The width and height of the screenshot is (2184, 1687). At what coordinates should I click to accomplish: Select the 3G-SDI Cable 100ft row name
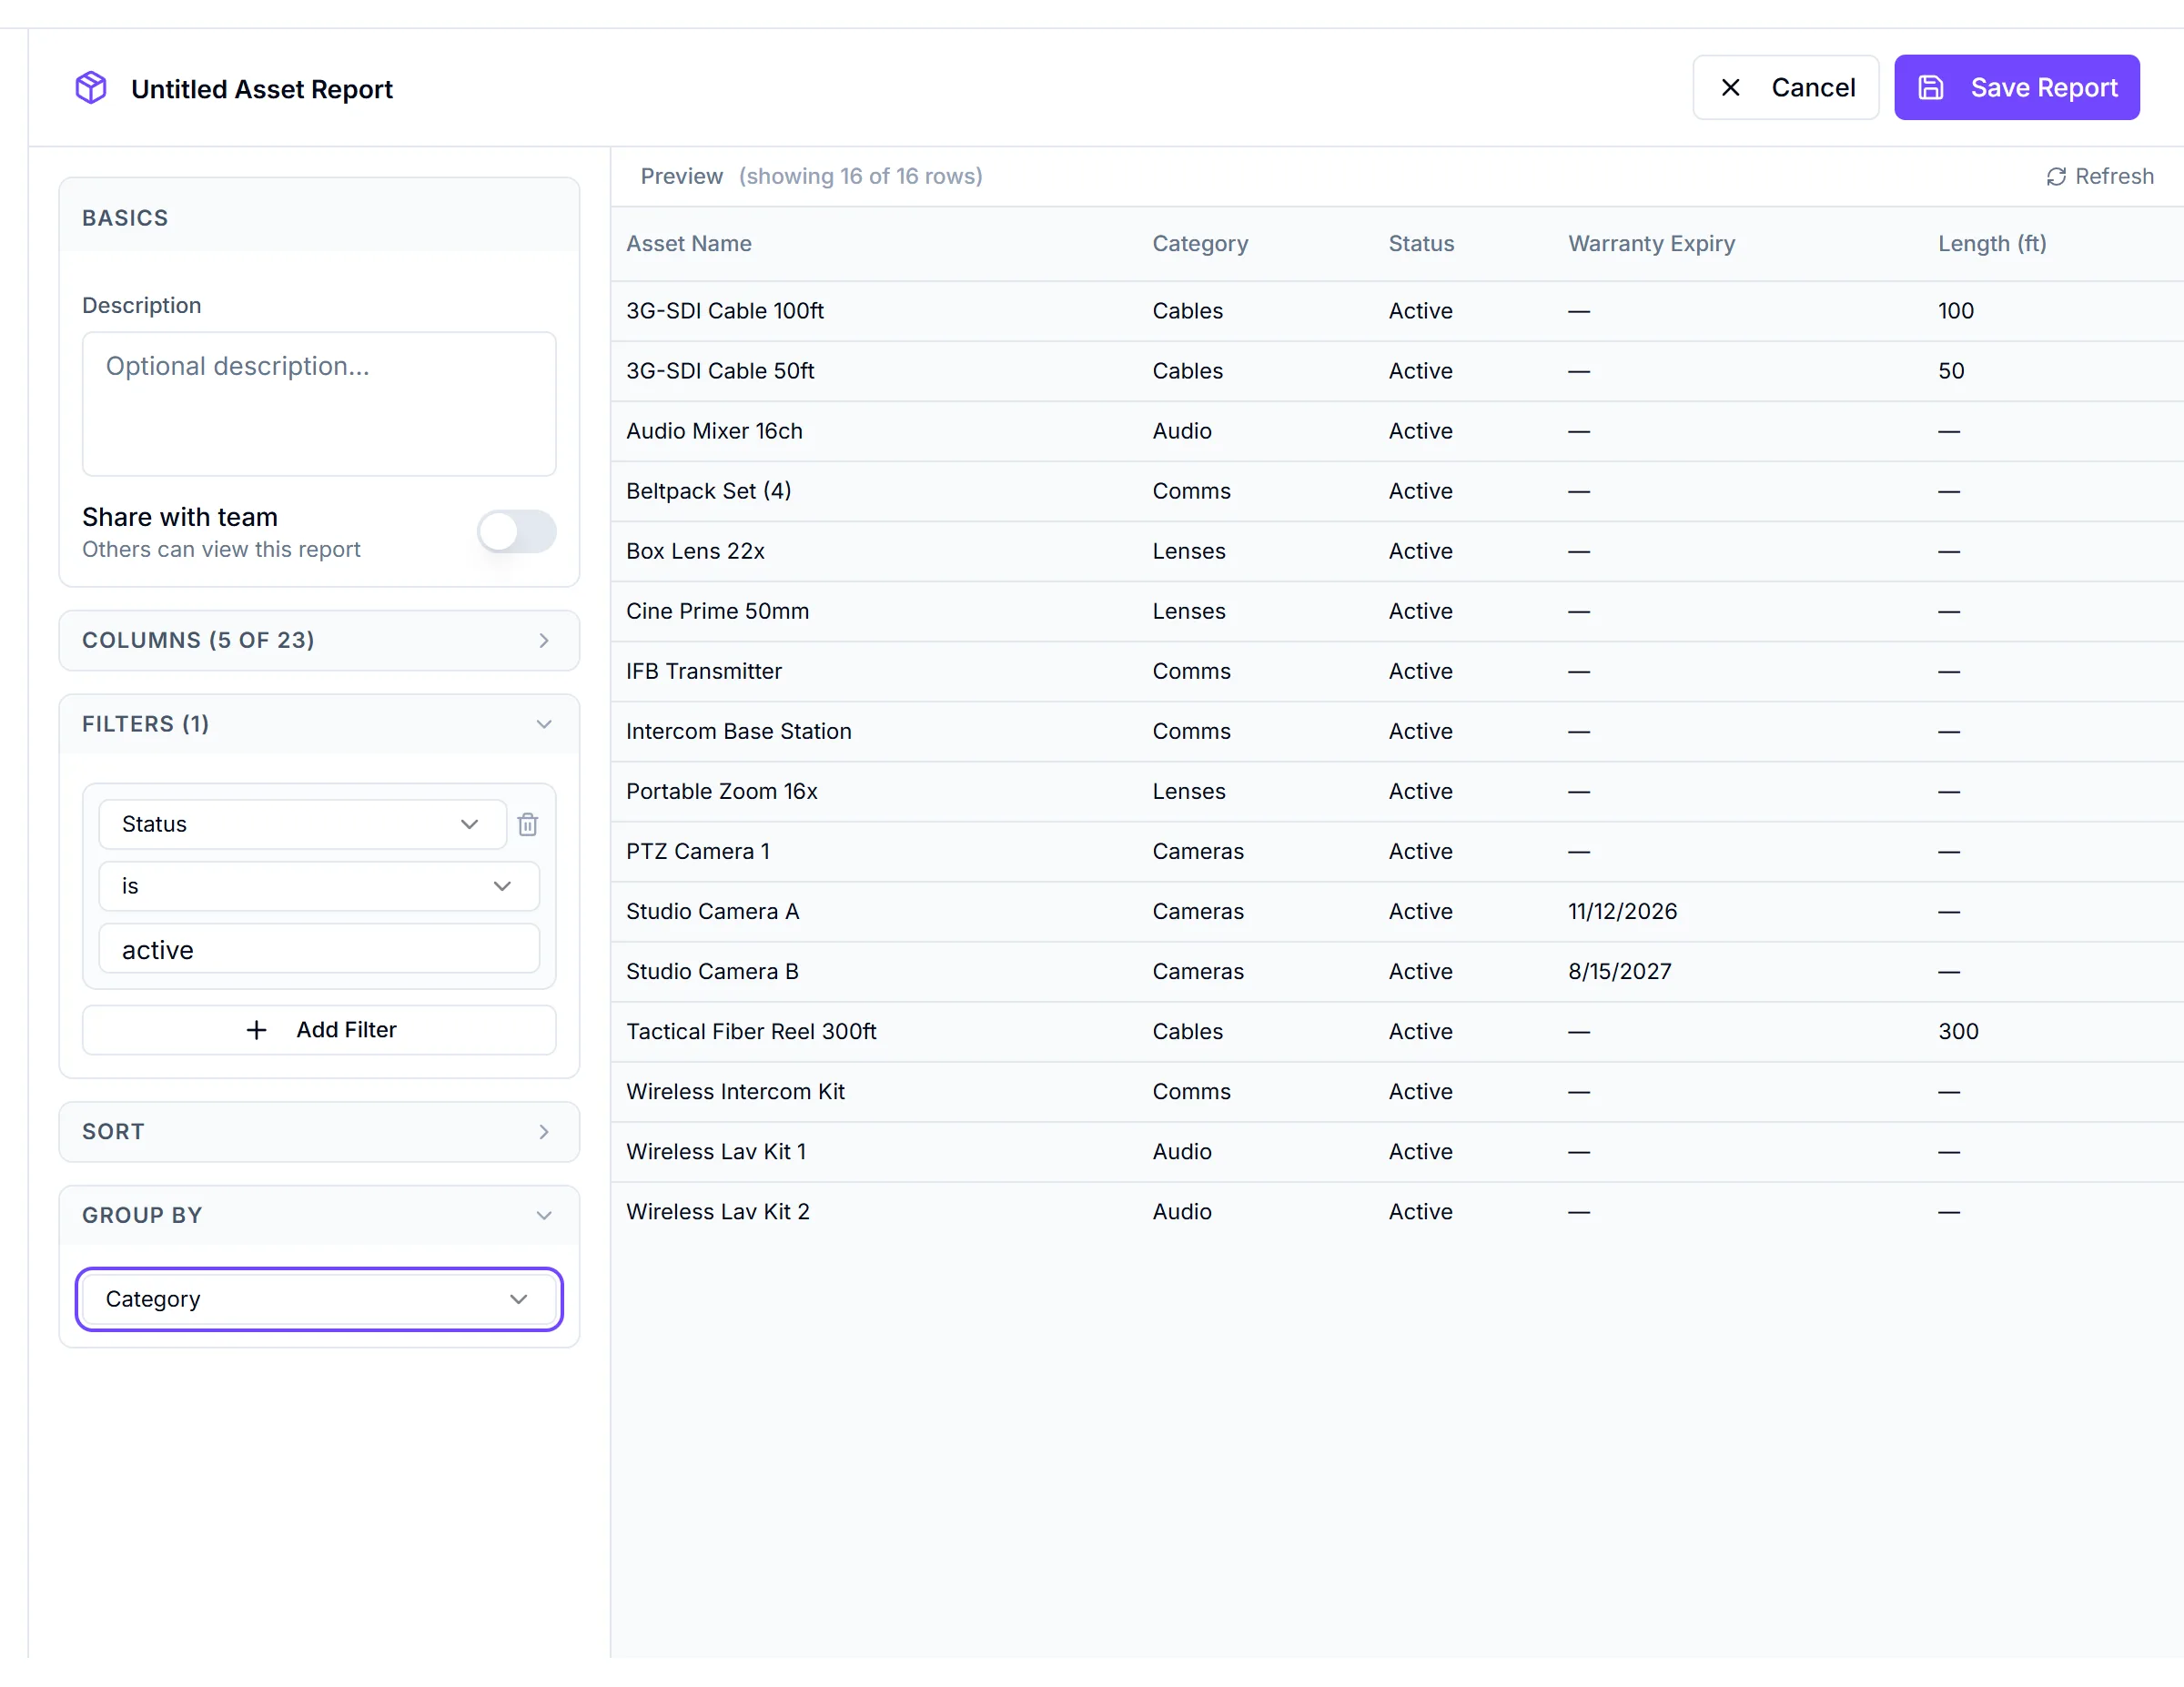(725, 311)
